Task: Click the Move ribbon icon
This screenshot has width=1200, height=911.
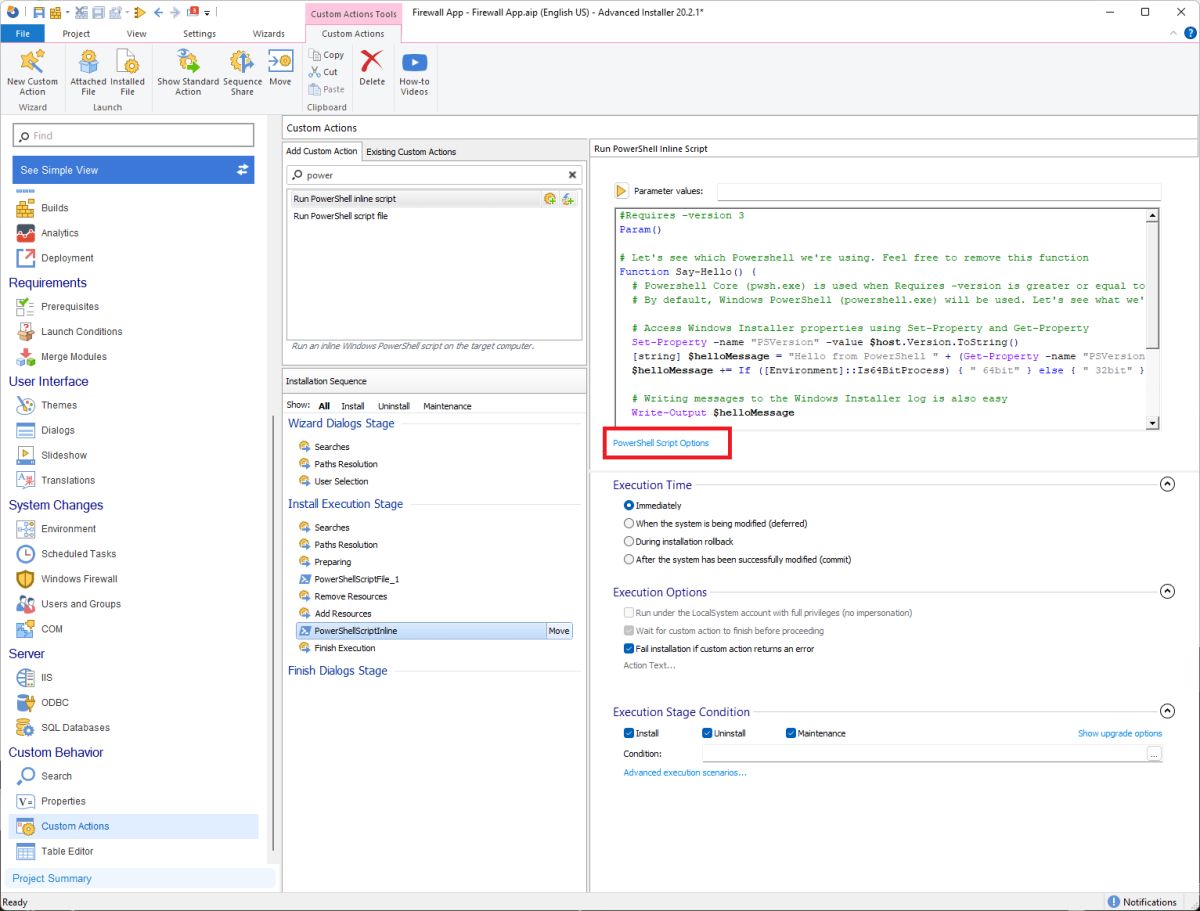Action: point(280,70)
